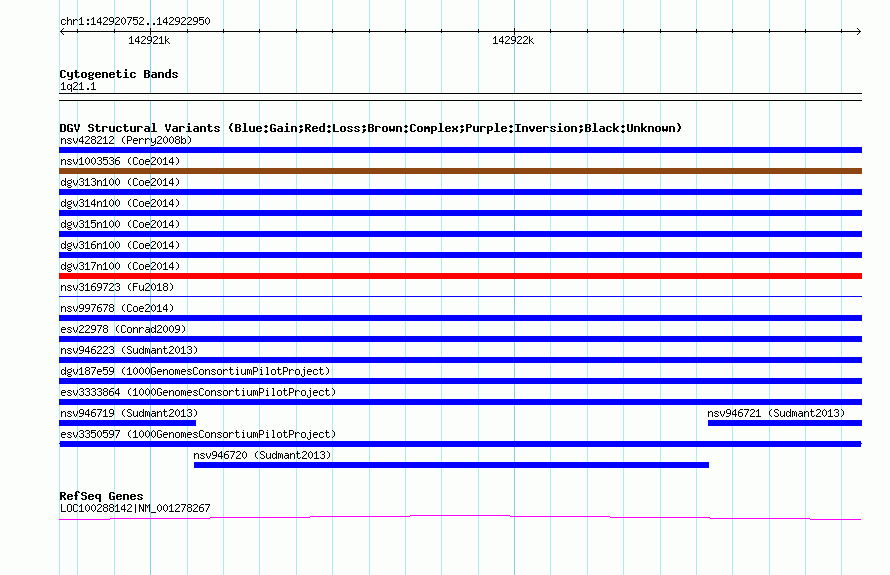
Task: Click the blue bar of nsv946223
Action: tap(460, 360)
